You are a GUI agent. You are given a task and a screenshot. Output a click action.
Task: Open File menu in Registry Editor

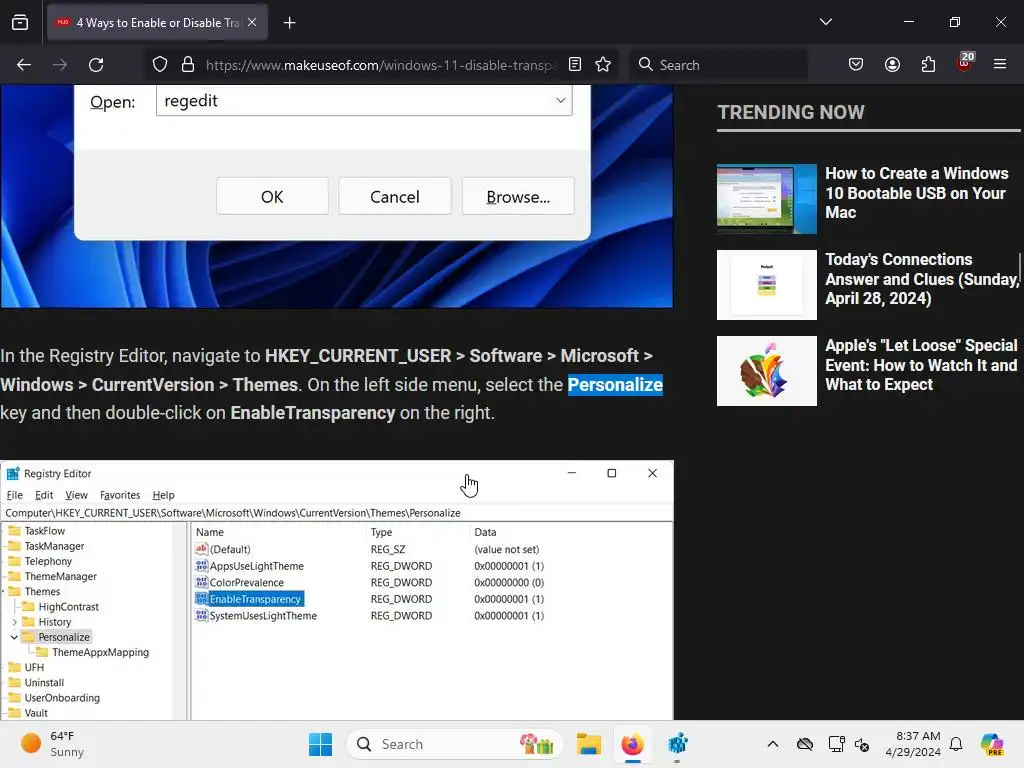14,495
